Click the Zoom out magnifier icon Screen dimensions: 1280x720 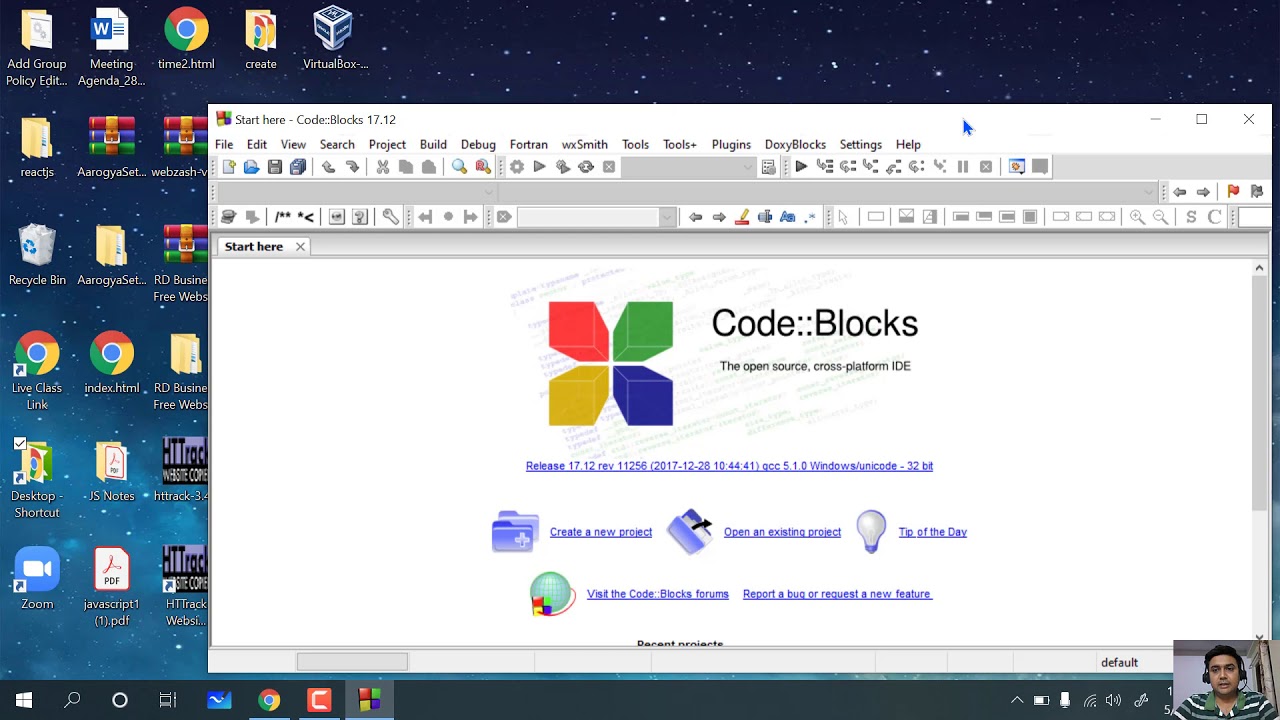tap(1160, 217)
